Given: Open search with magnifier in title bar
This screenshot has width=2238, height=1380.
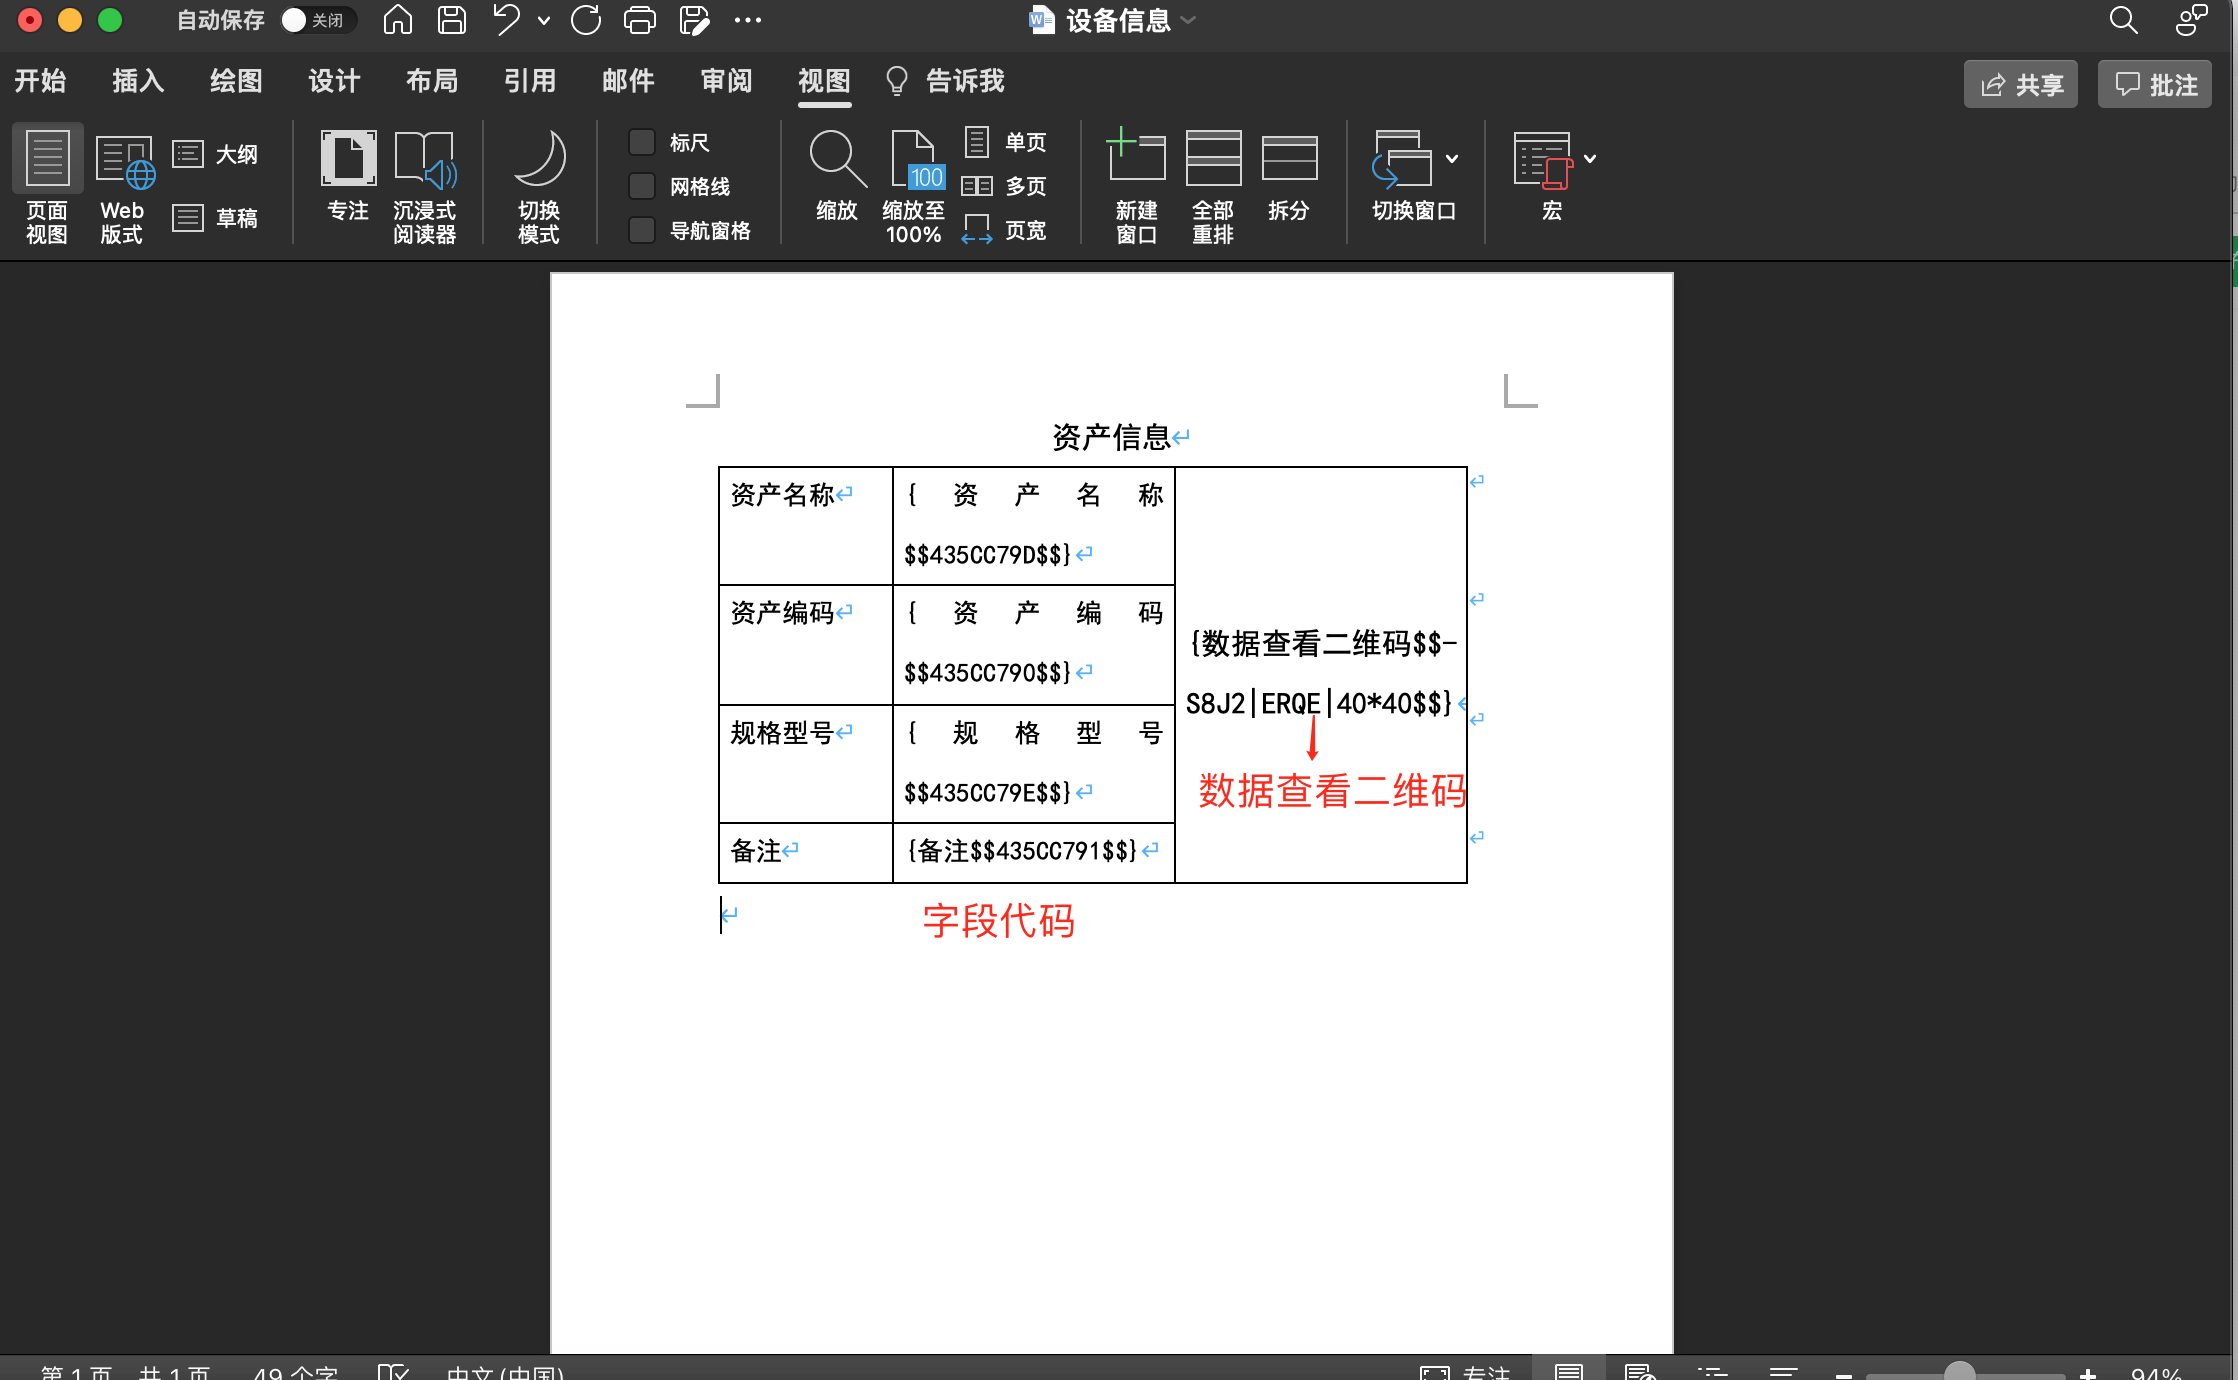Looking at the screenshot, I should [x=2123, y=20].
